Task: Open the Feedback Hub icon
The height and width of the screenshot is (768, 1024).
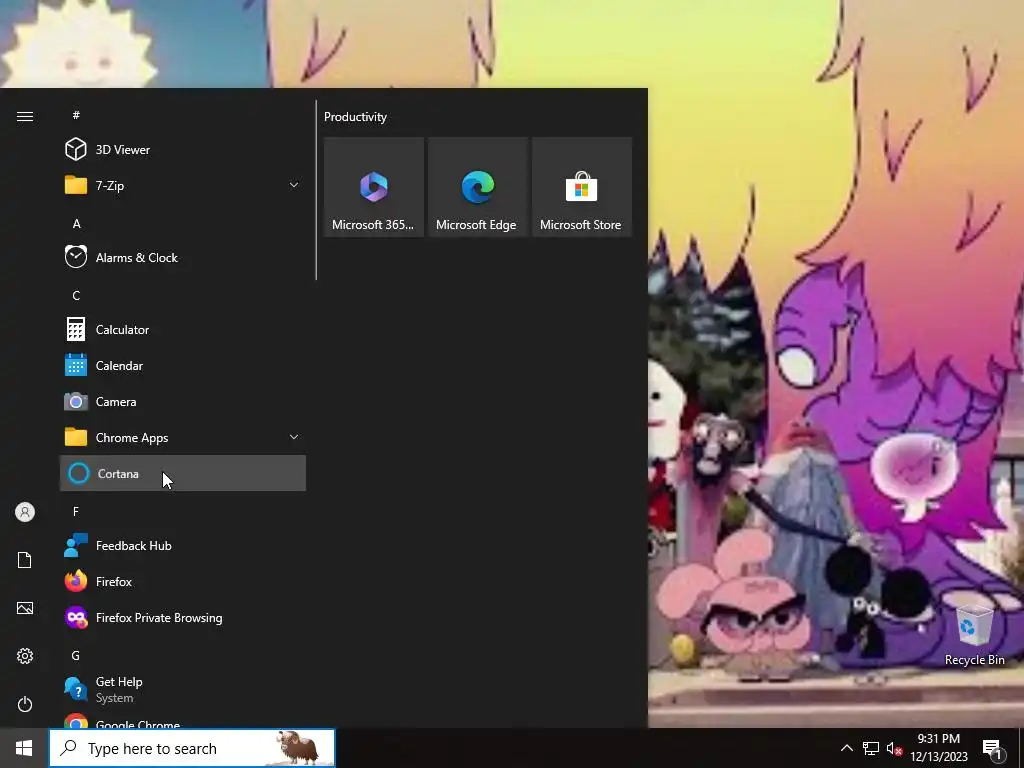Action: (x=76, y=545)
